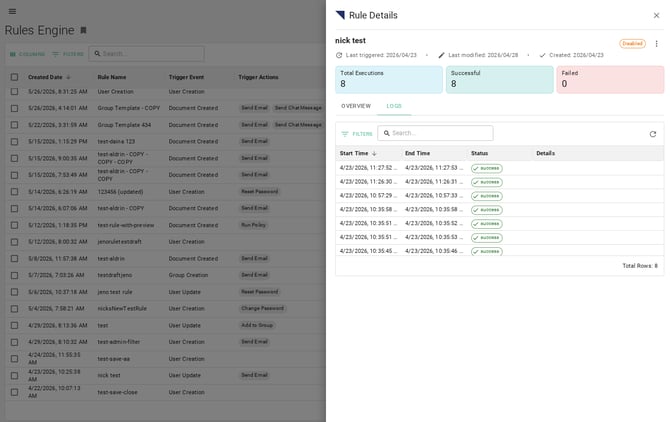This screenshot has height=422, width=670.
Task: Open Filters in the logs table
Action: click(357, 134)
